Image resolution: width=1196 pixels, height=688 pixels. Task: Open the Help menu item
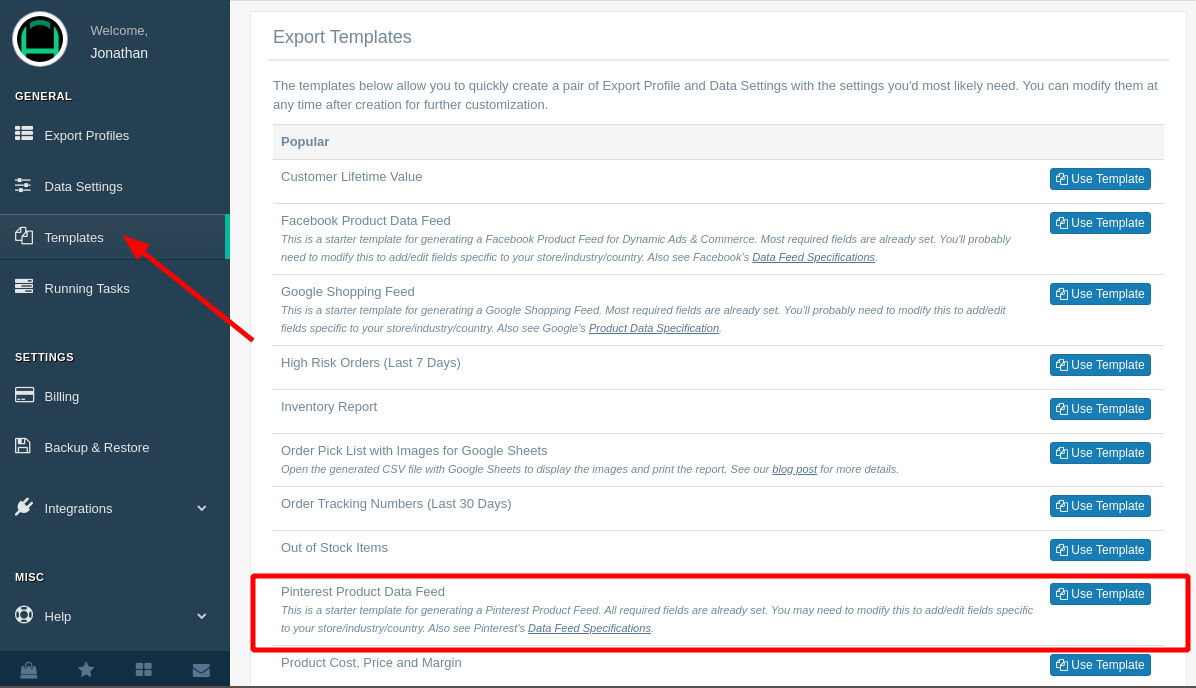tap(58, 616)
